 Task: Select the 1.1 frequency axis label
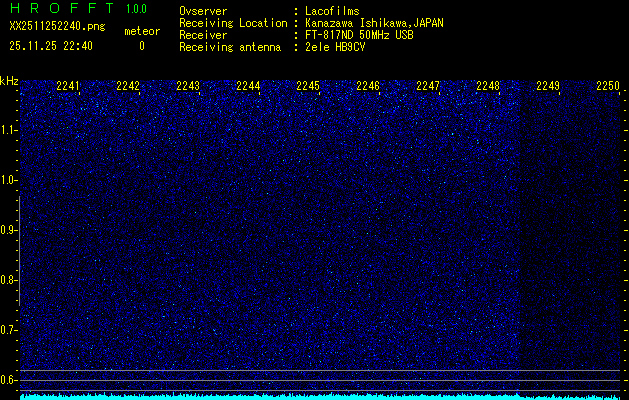pyautogui.click(x=9, y=130)
